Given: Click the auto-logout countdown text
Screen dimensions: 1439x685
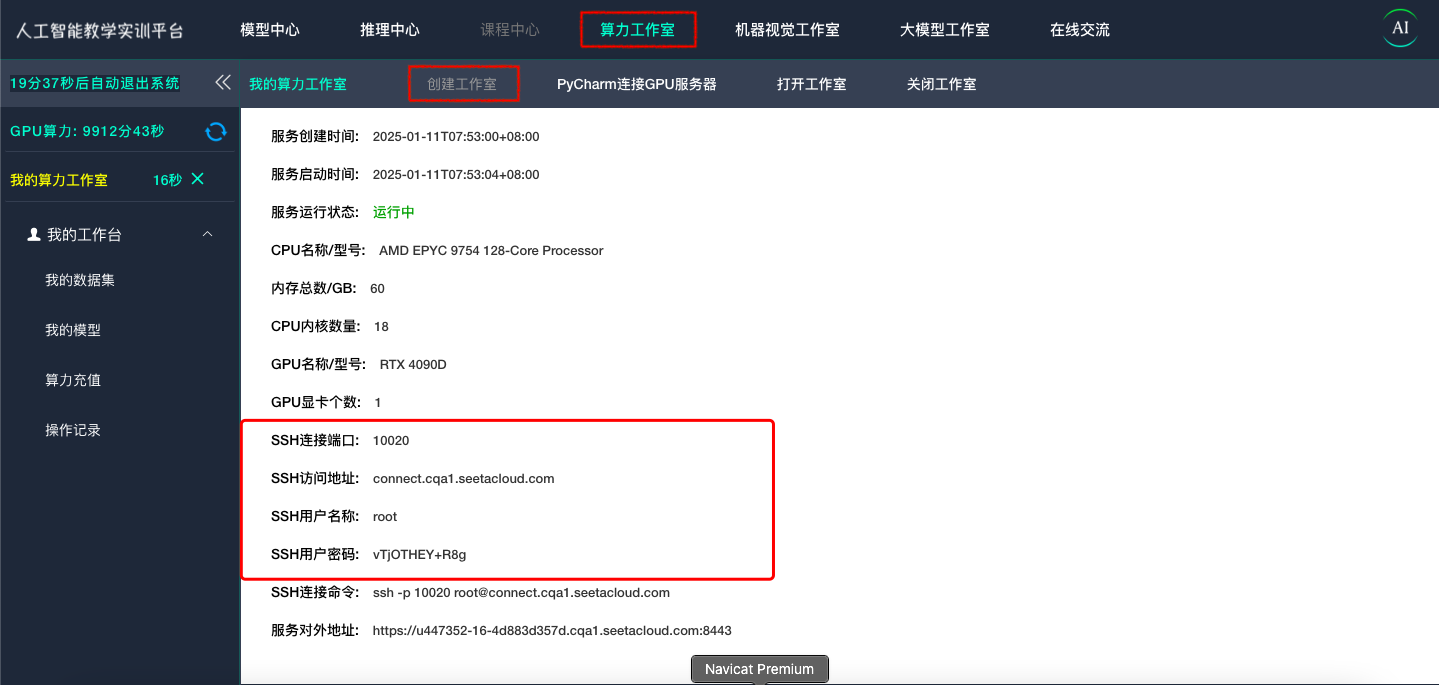Looking at the screenshot, I should 95,83.
